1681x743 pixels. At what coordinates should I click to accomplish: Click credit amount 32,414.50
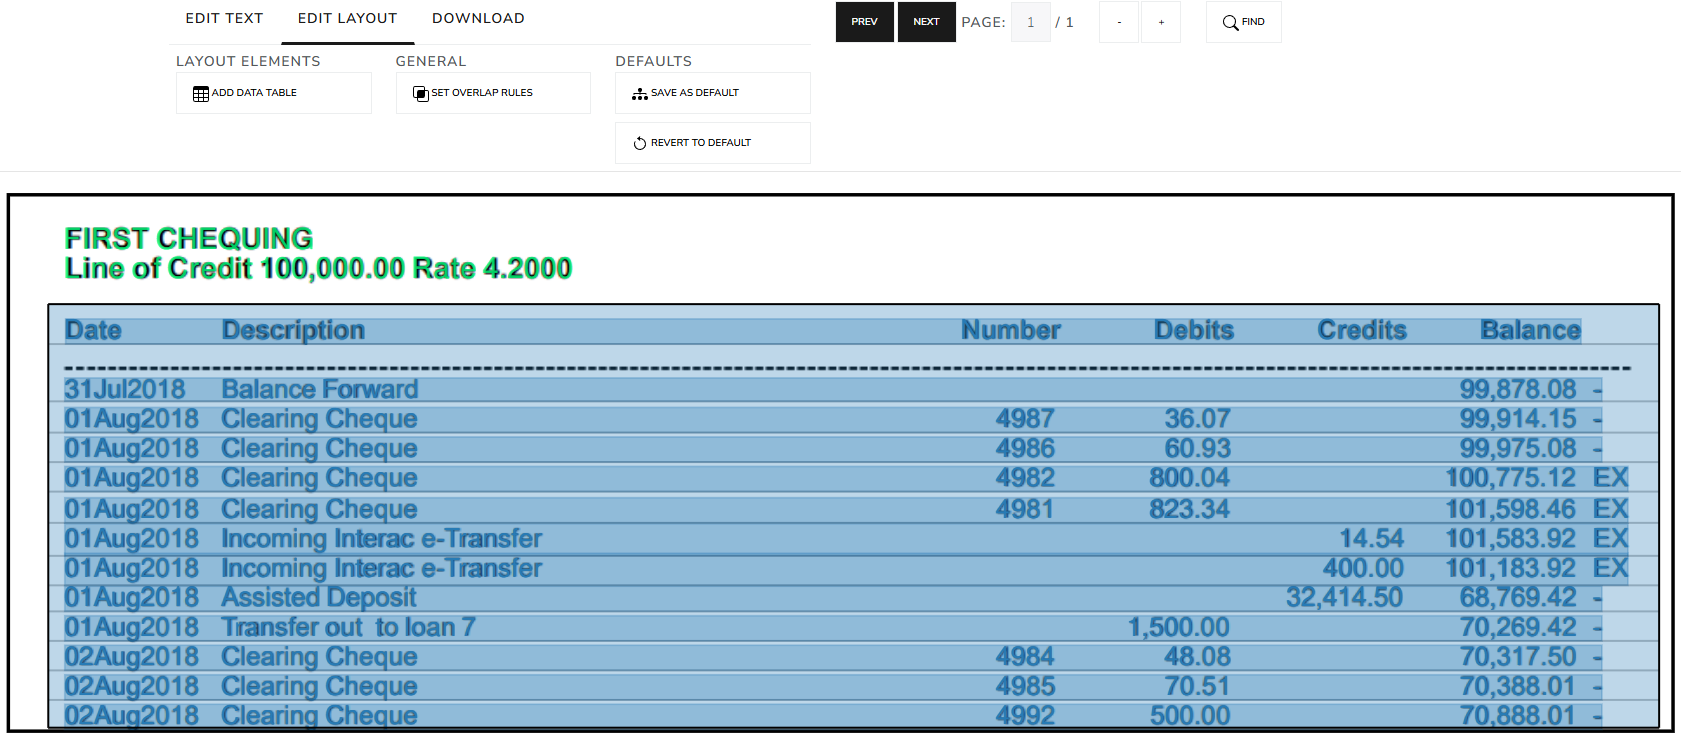click(1344, 598)
